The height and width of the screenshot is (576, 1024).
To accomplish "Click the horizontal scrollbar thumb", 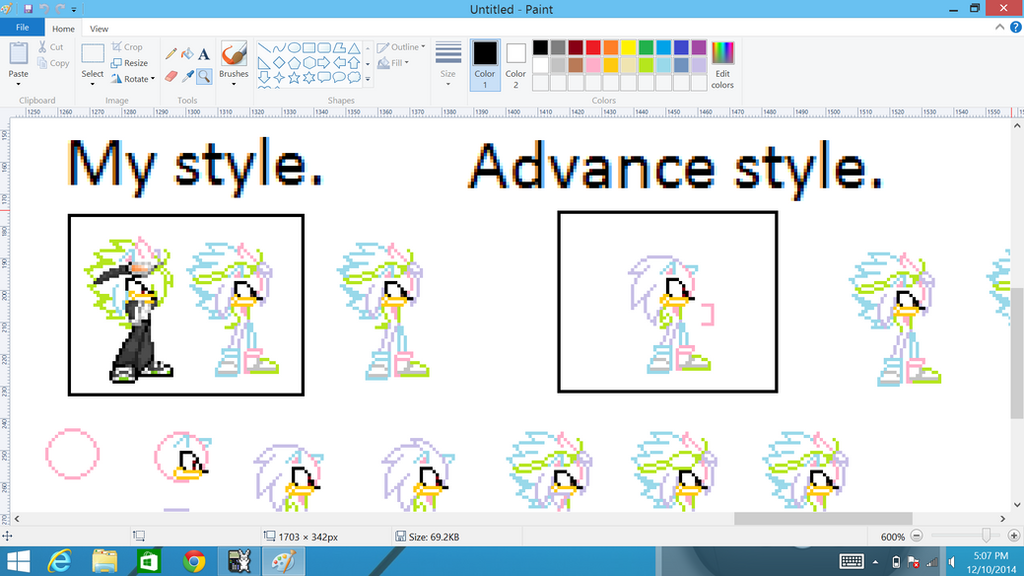I will [x=823, y=519].
